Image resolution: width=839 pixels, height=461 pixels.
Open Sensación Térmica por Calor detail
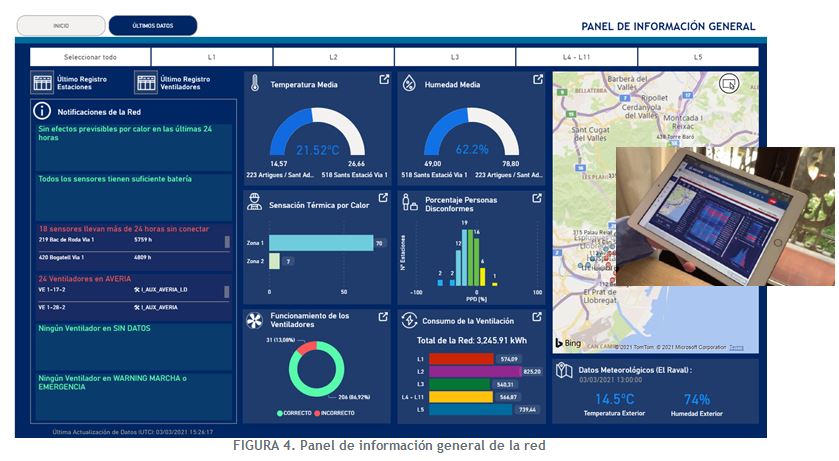click(x=384, y=198)
